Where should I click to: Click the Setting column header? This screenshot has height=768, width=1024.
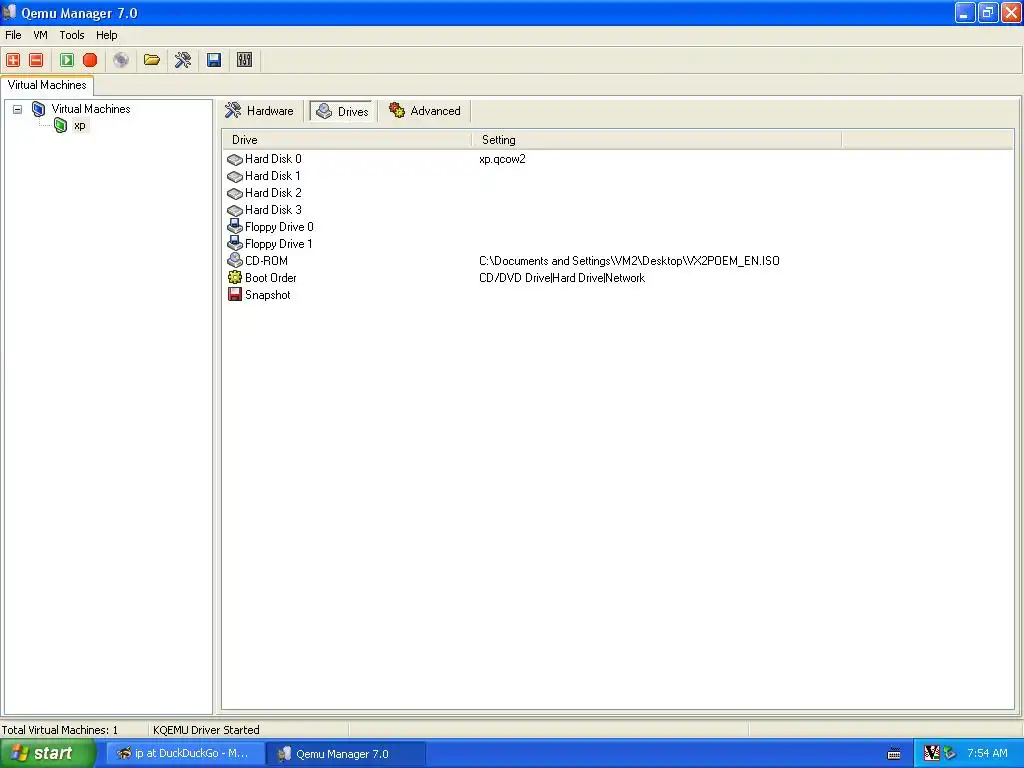(x=657, y=140)
